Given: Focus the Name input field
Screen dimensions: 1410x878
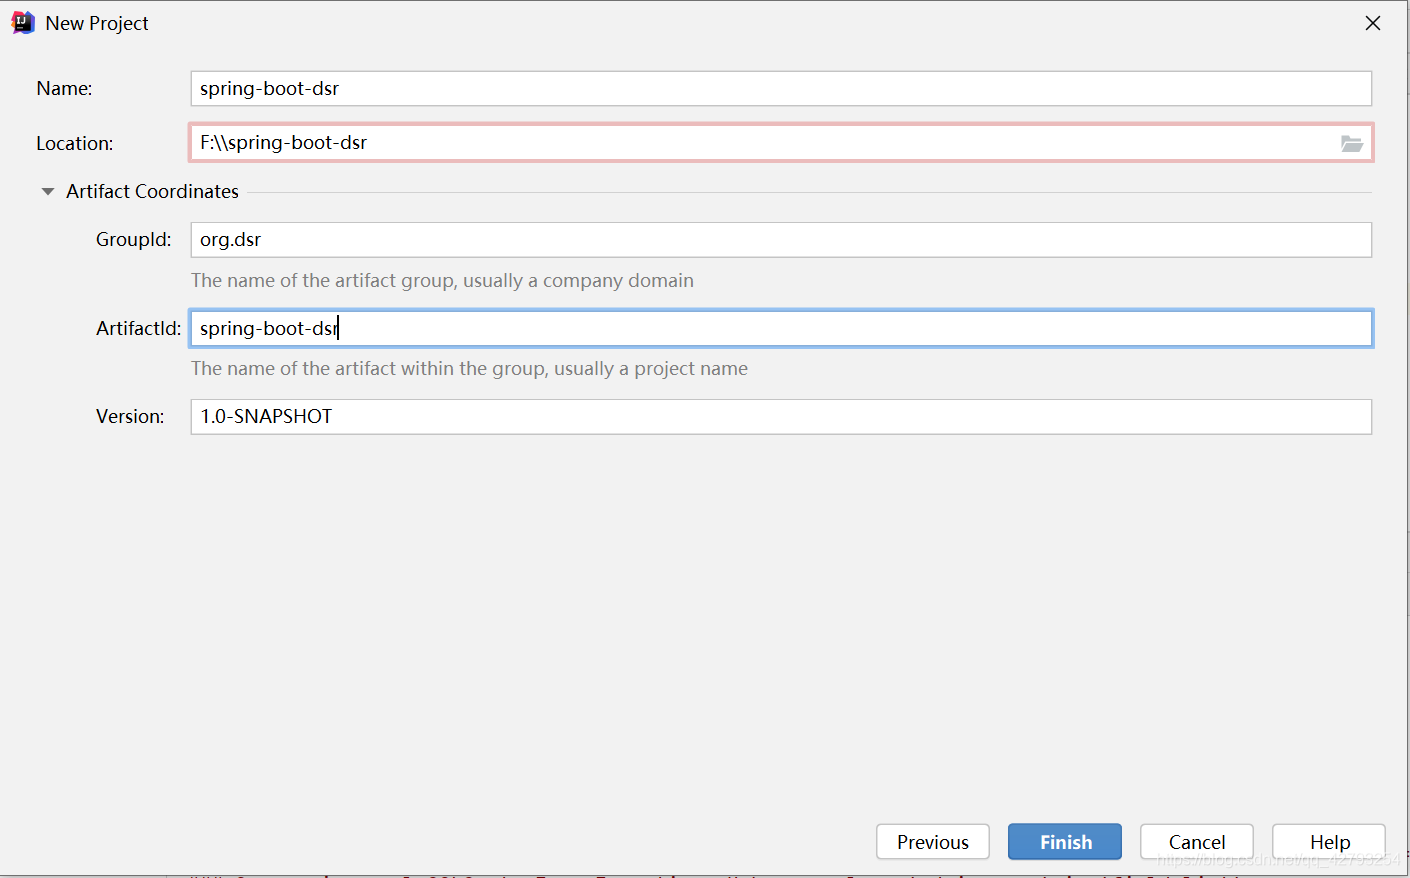Looking at the screenshot, I should pos(781,88).
